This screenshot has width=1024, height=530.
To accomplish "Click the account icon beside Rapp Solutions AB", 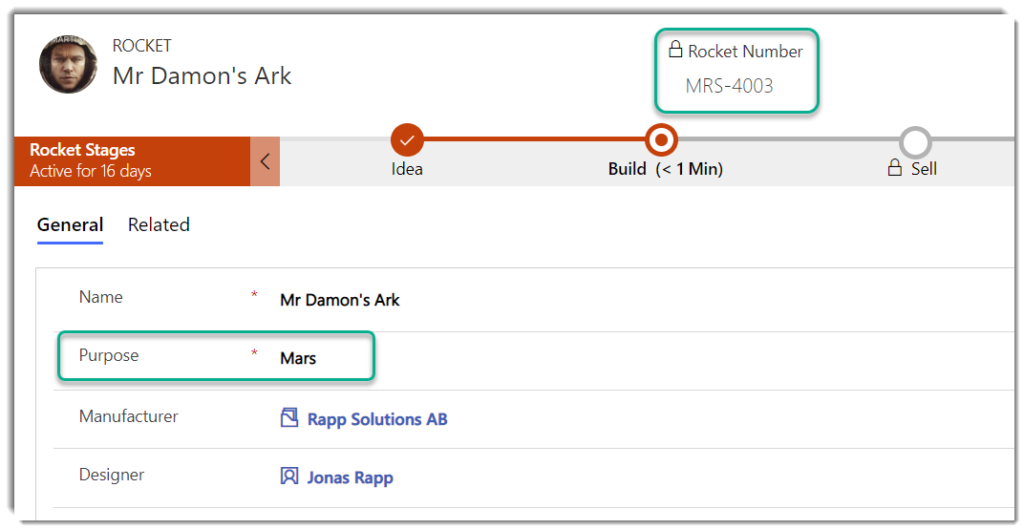I will click(x=289, y=419).
